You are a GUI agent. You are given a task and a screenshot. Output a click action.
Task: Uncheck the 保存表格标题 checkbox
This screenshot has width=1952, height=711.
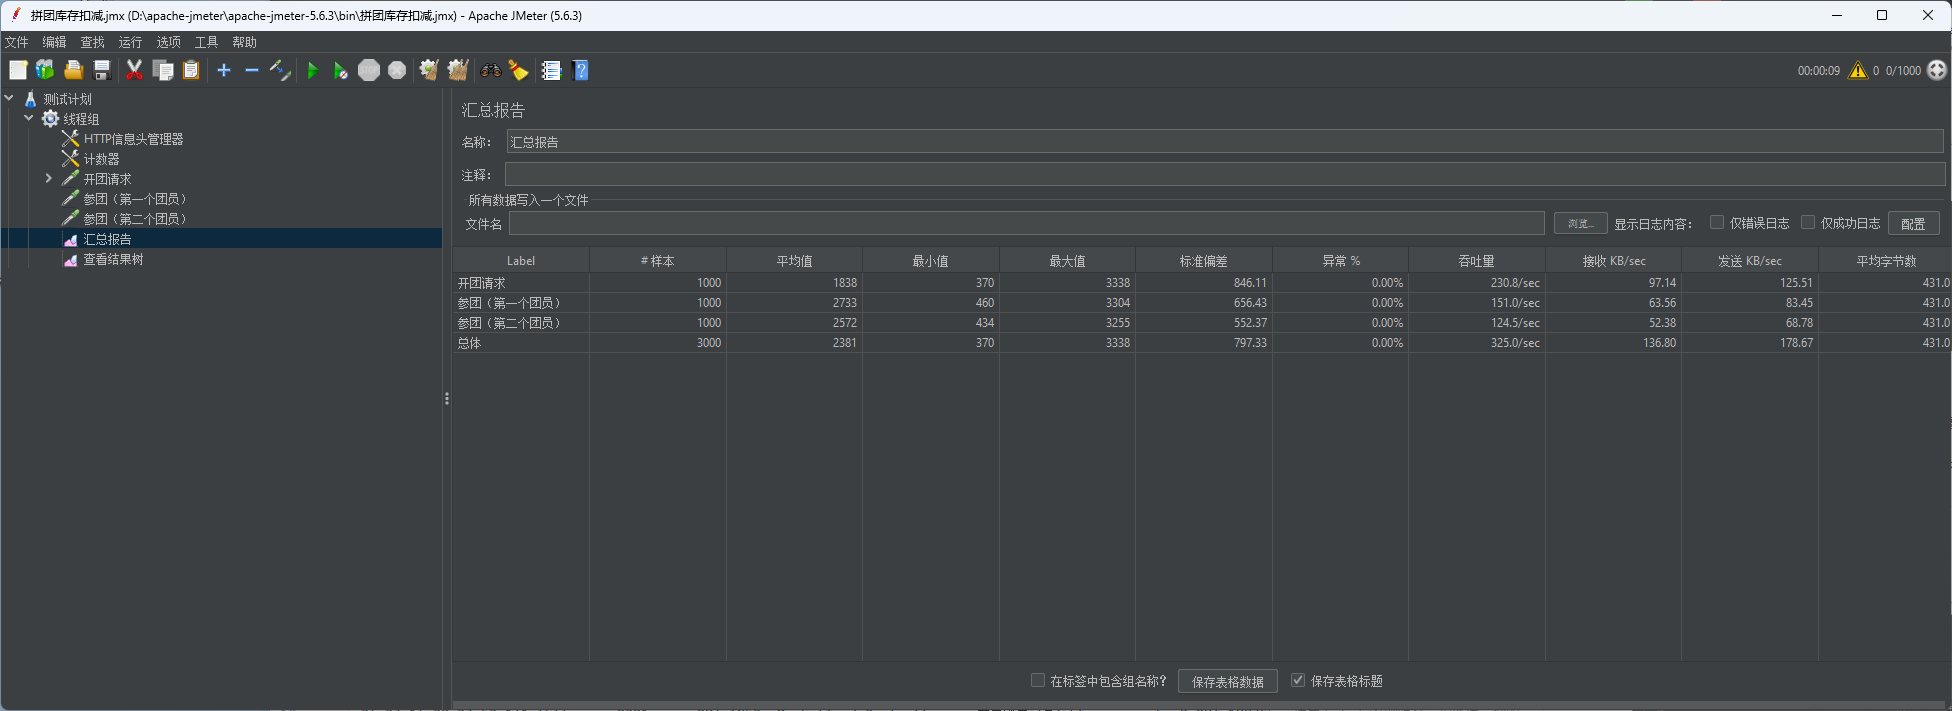1298,680
